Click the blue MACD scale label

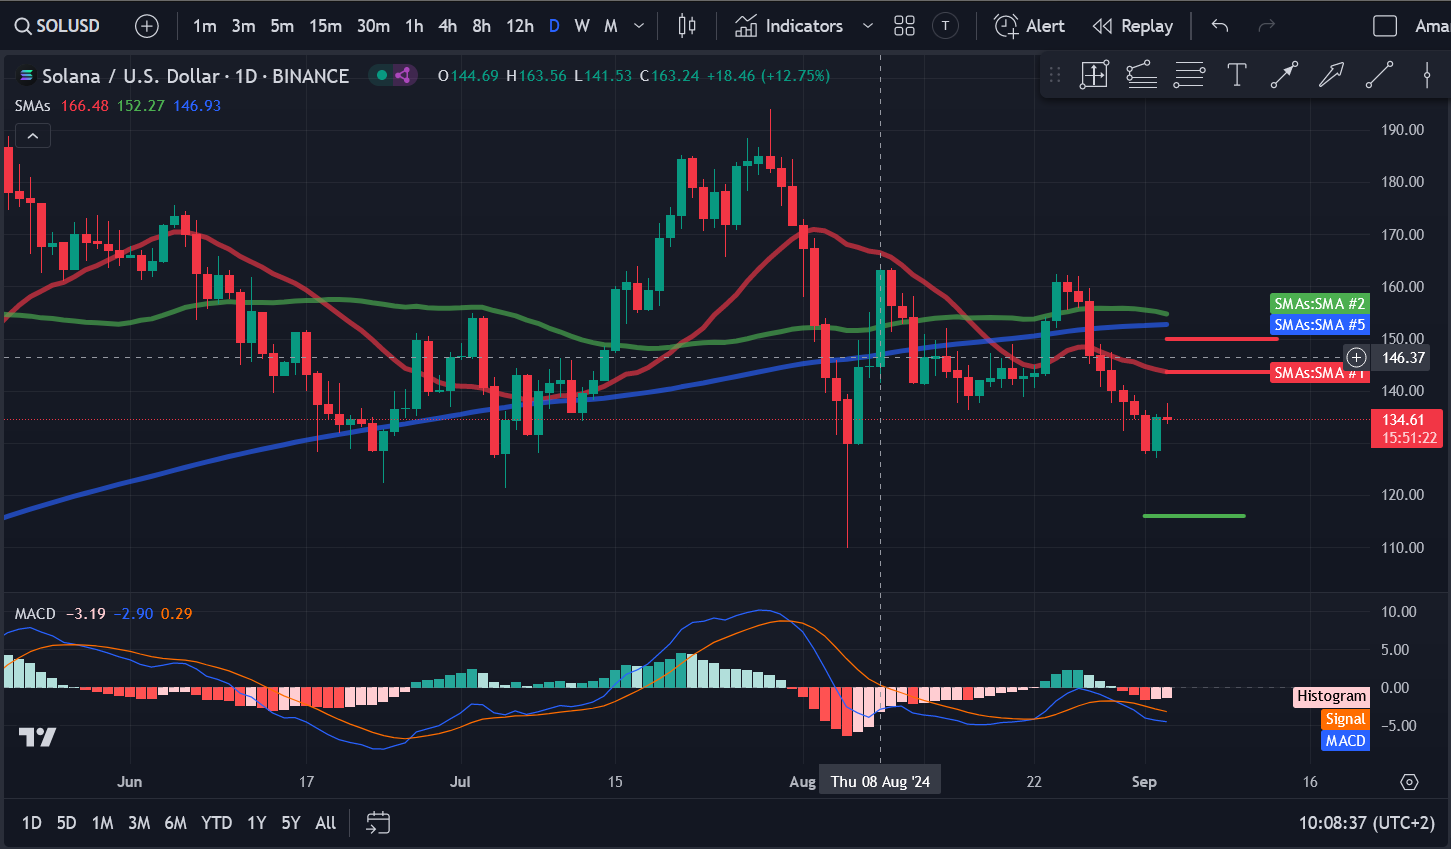1345,741
